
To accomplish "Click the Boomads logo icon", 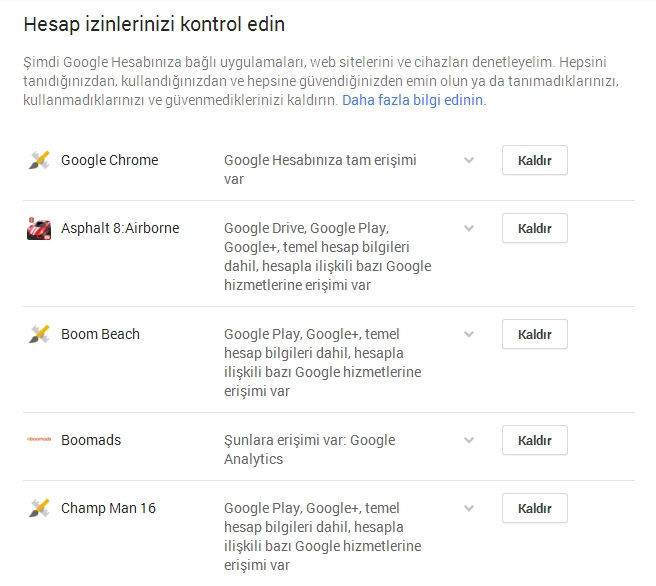I will tap(39, 440).
